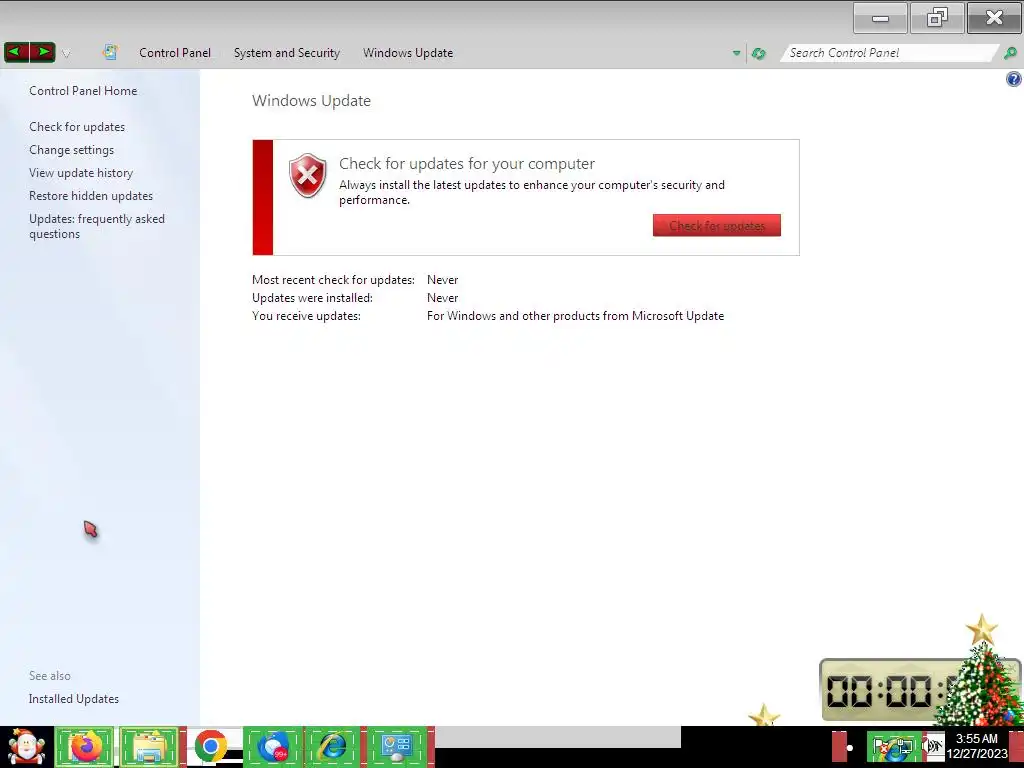Click the Control Panel icon in address bar

pos(110,52)
